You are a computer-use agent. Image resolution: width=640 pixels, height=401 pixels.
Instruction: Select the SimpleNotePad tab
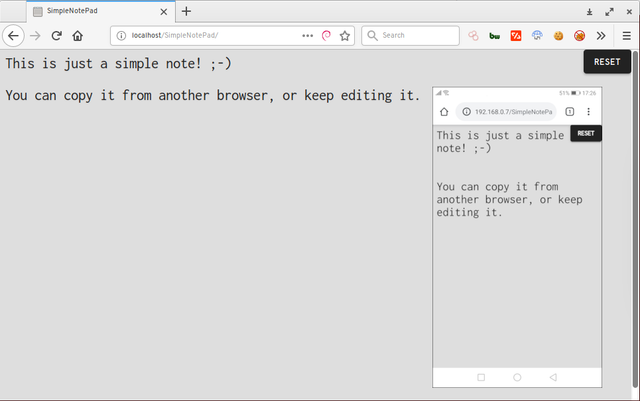101,11
